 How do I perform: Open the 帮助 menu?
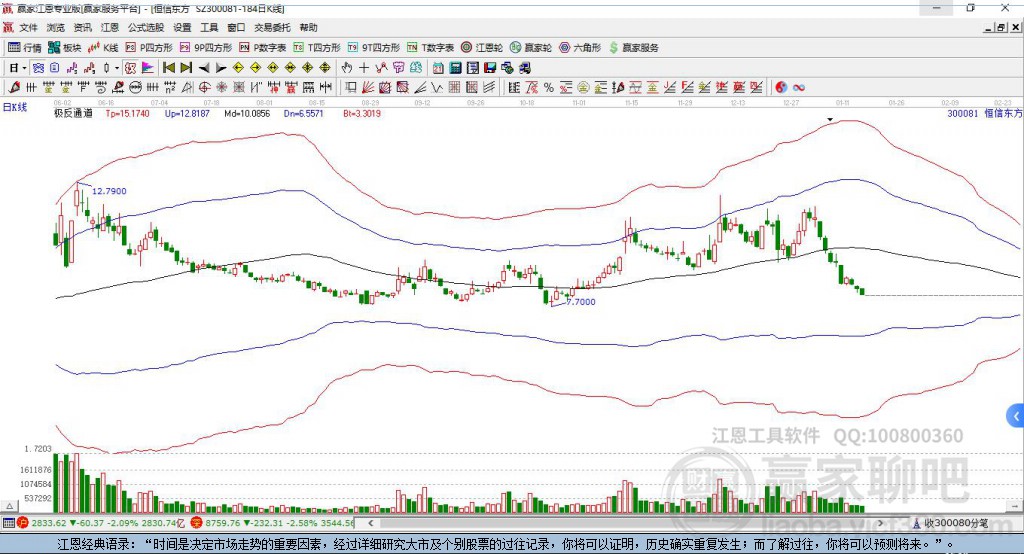pyautogui.click(x=308, y=27)
